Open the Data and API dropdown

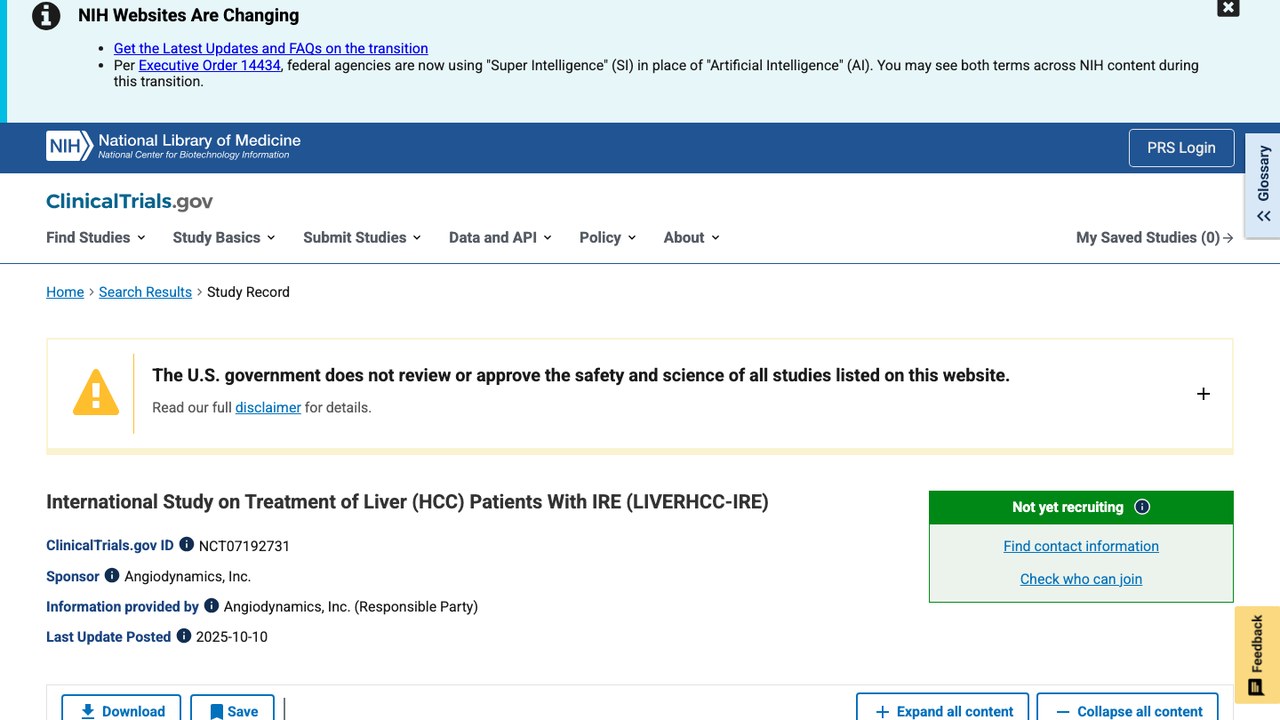tap(500, 237)
